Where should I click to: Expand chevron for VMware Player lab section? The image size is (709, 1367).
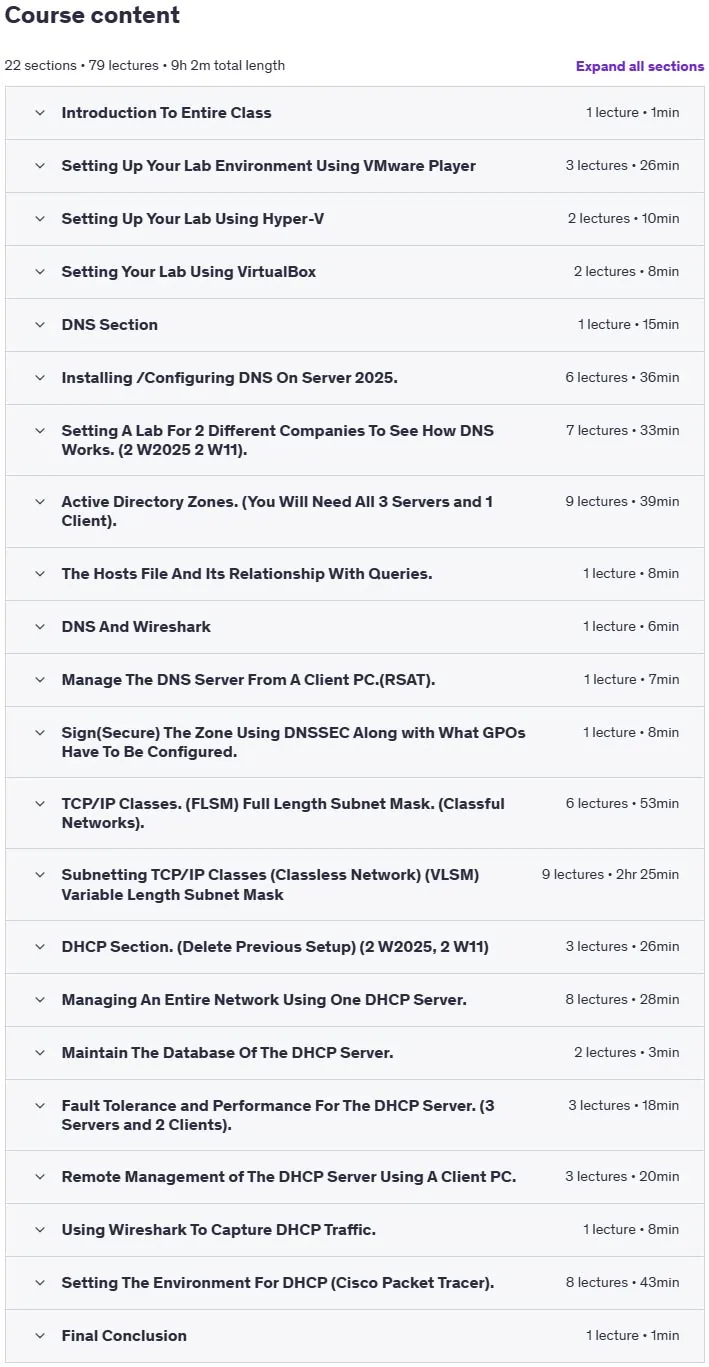pos(40,166)
